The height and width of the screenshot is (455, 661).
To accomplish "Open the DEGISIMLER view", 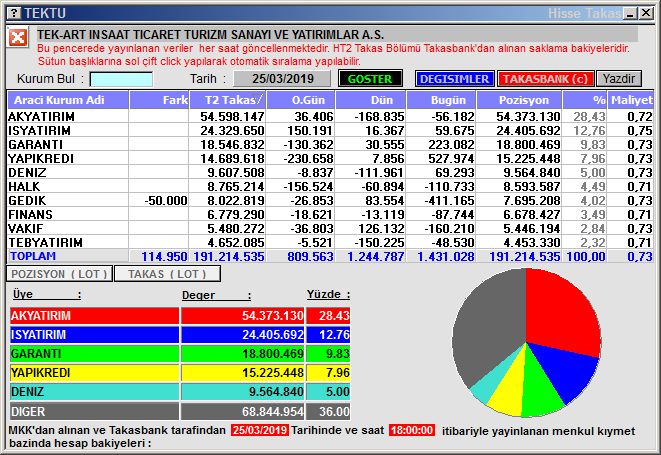I will [x=453, y=78].
